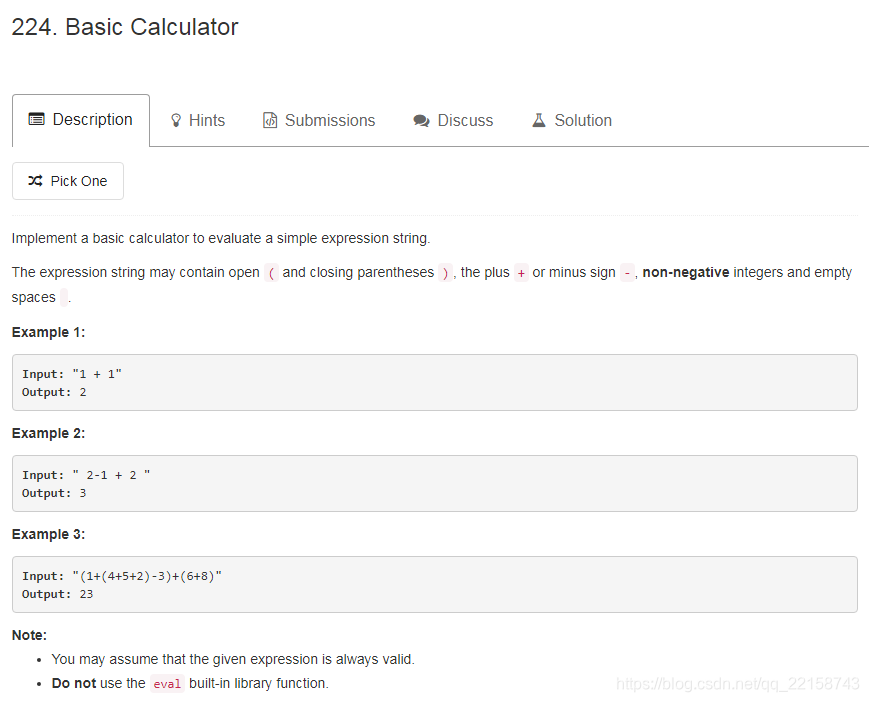View the Solution tab
Screen dimensions: 869x702
572,120
